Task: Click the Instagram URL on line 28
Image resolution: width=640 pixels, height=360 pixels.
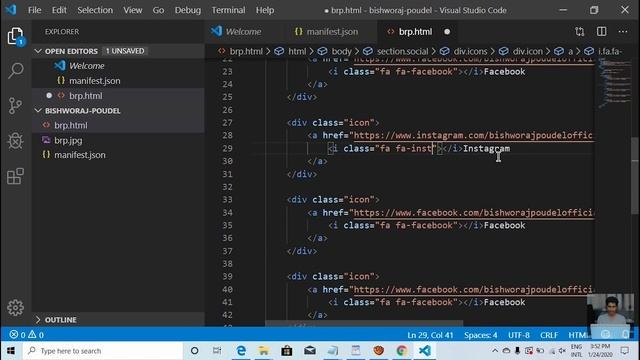Action: click(473, 136)
